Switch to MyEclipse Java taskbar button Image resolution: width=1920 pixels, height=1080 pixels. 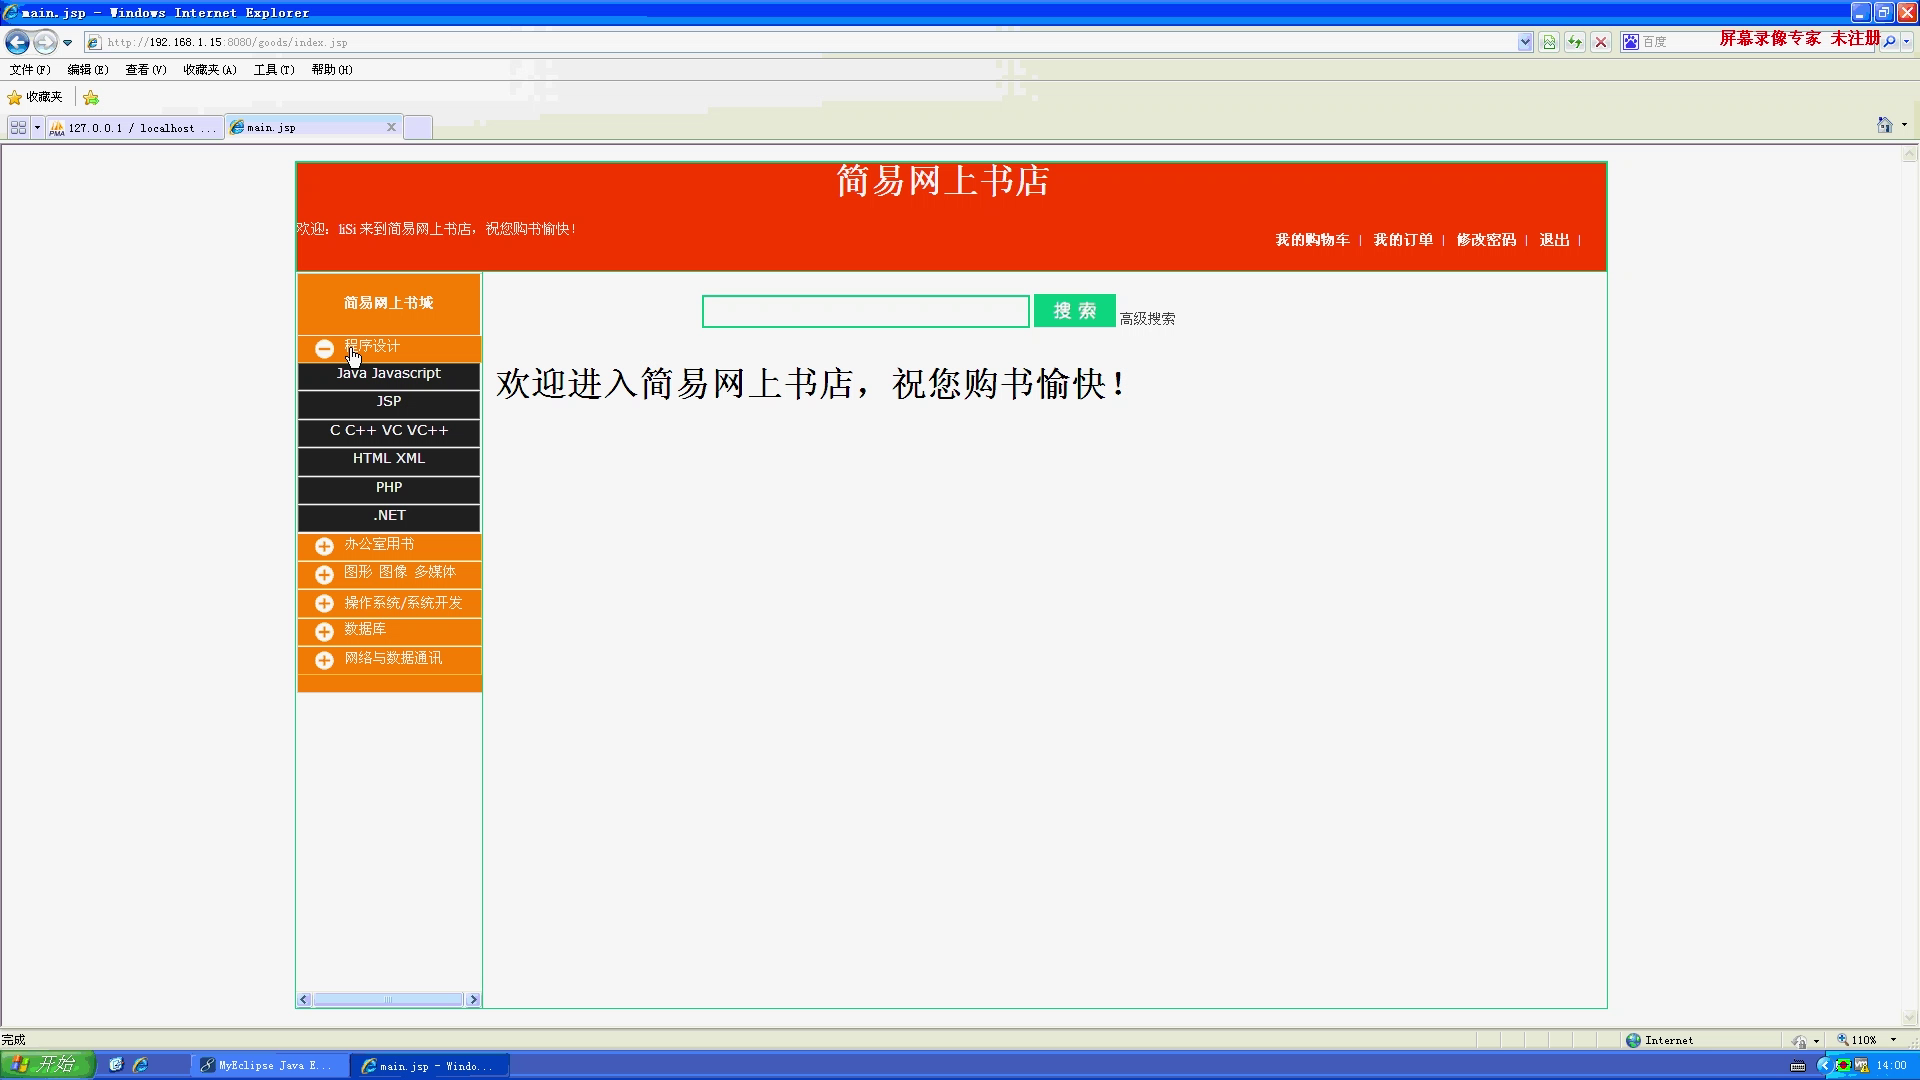point(270,1066)
